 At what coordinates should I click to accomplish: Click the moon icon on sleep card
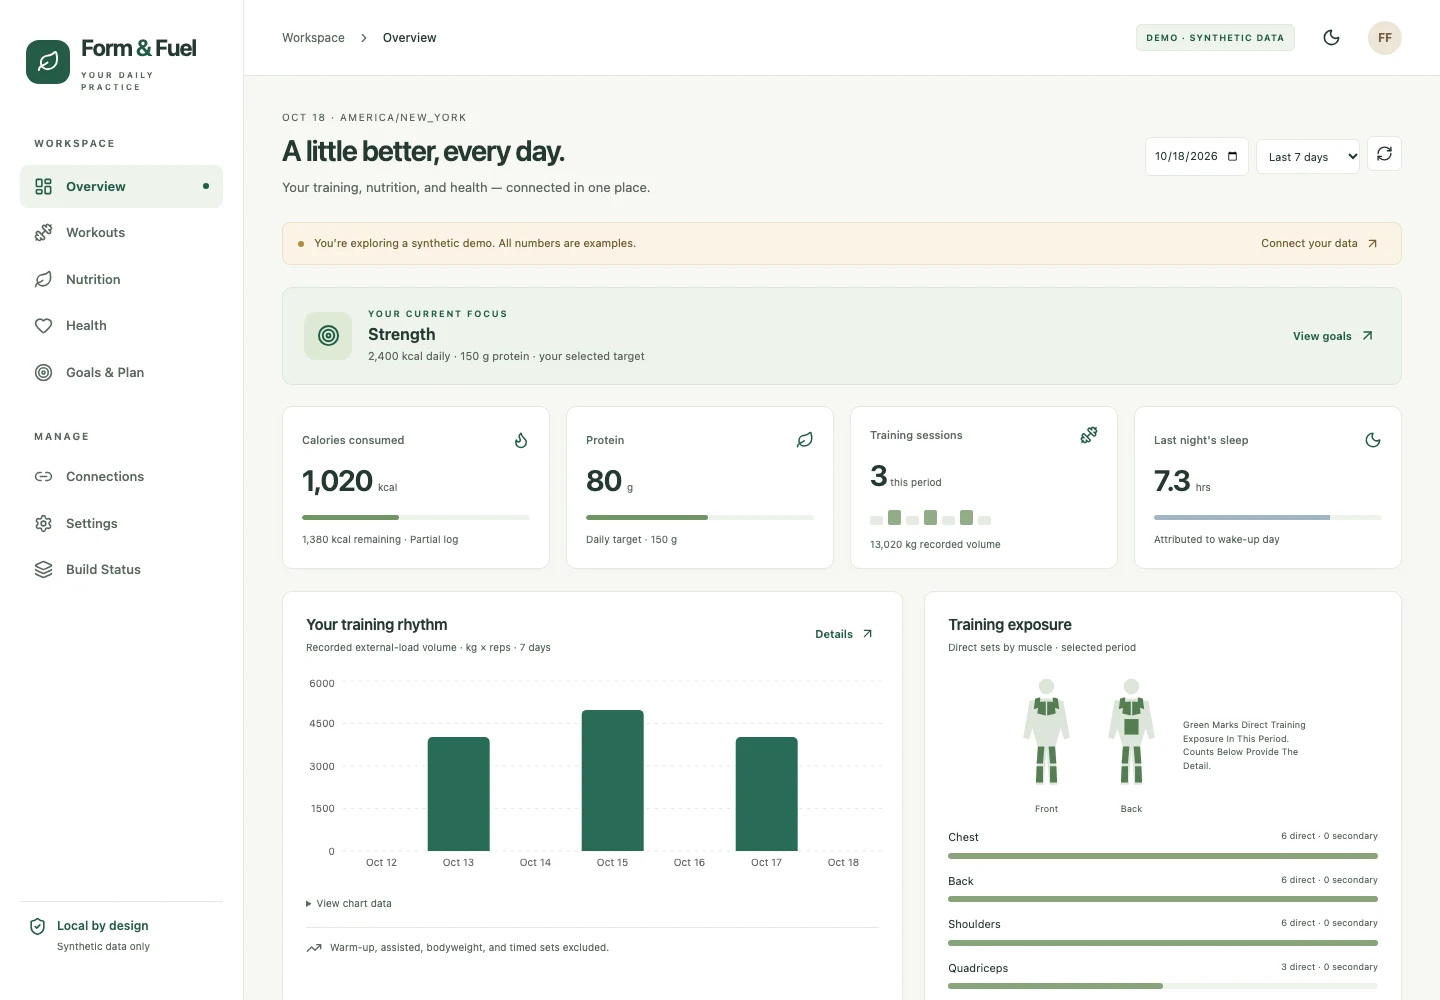coord(1373,440)
